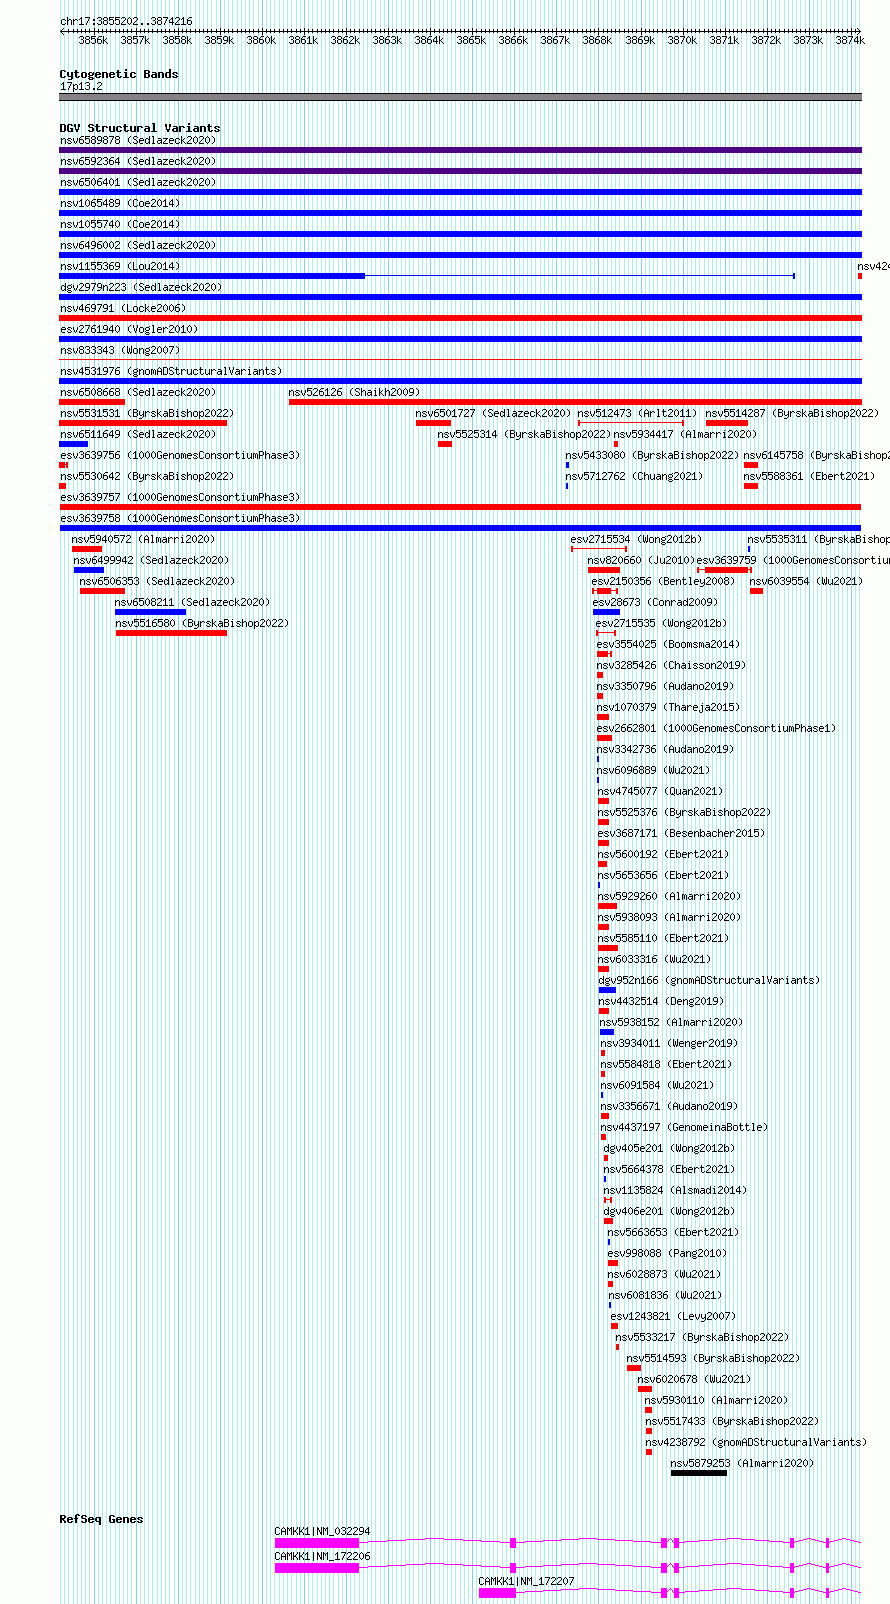Click esv3687171 (Besenbacher2015) label

pyautogui.click(x=681, y=833)
